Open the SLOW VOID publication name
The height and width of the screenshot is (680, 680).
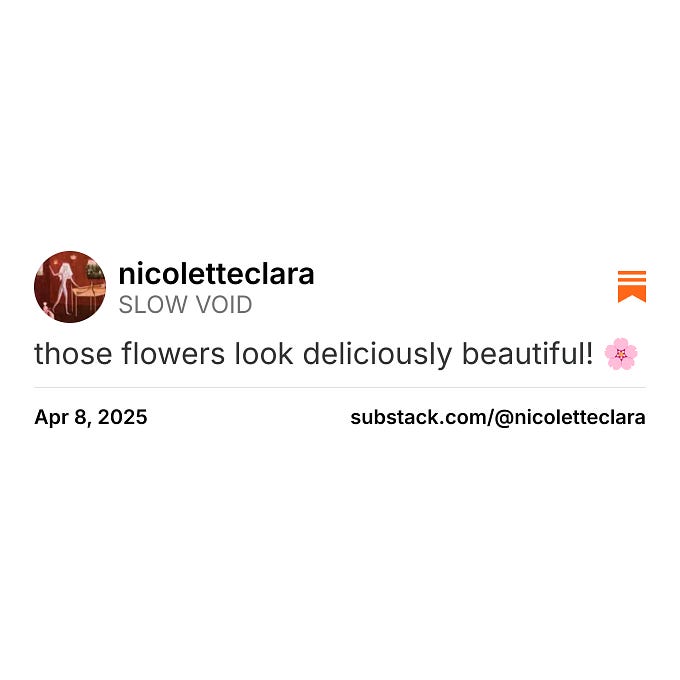[x=185, y=304]
